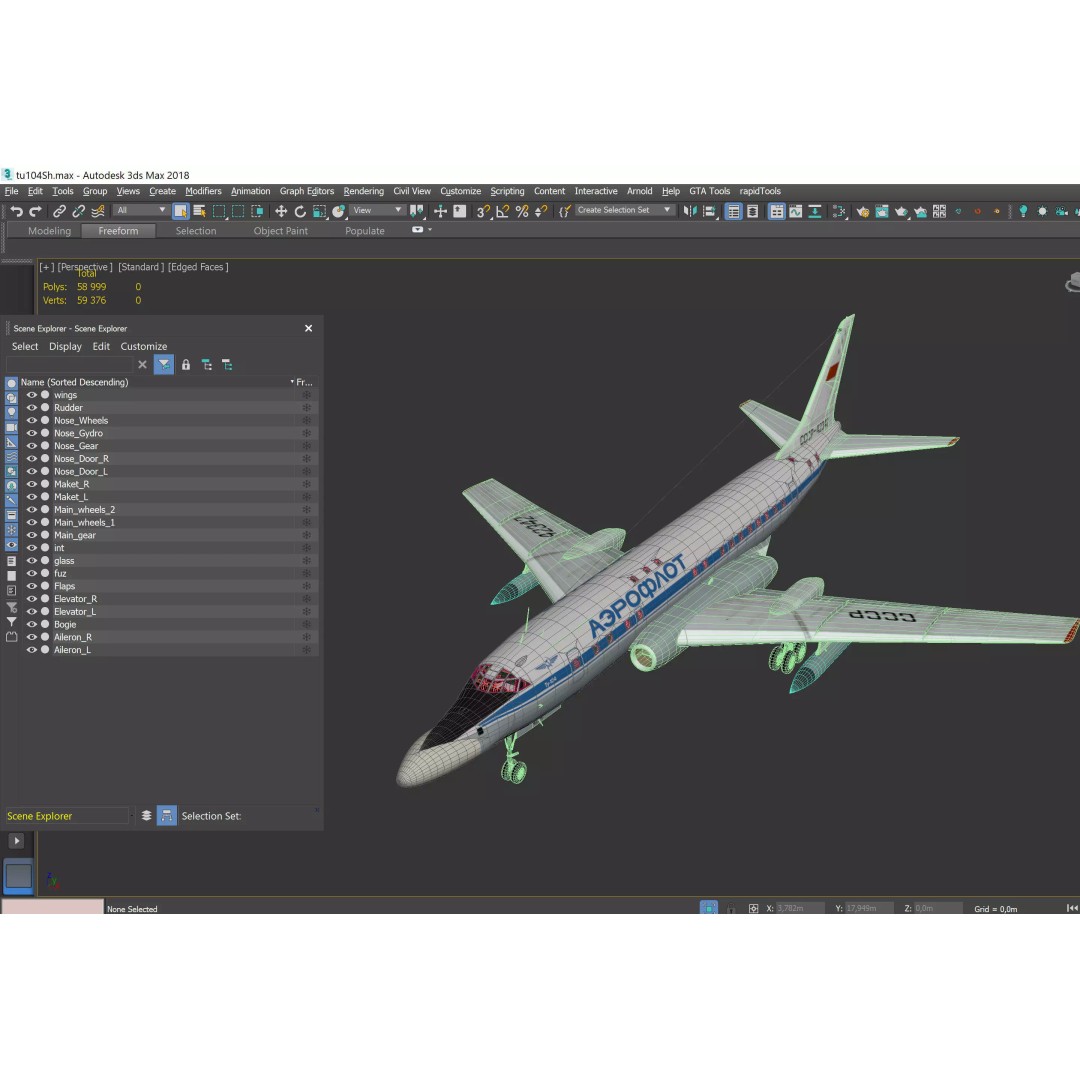Activate the Select and Place tool
1080x1080 pixels.
point(338,211)
